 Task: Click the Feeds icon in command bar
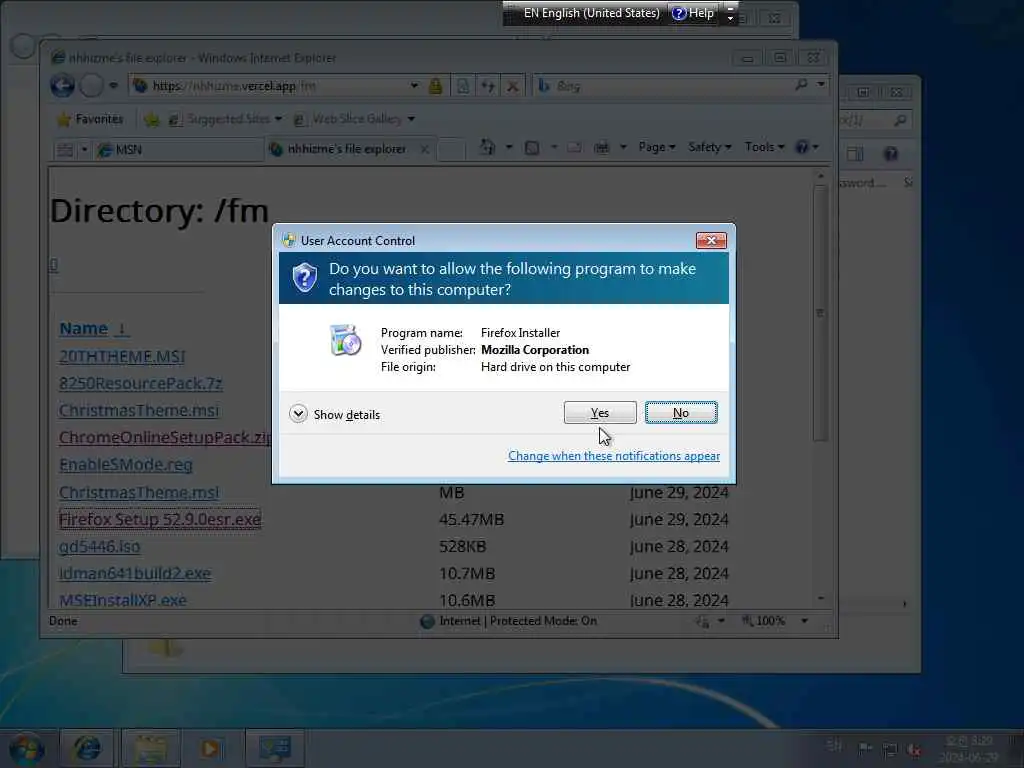(532, 148)
